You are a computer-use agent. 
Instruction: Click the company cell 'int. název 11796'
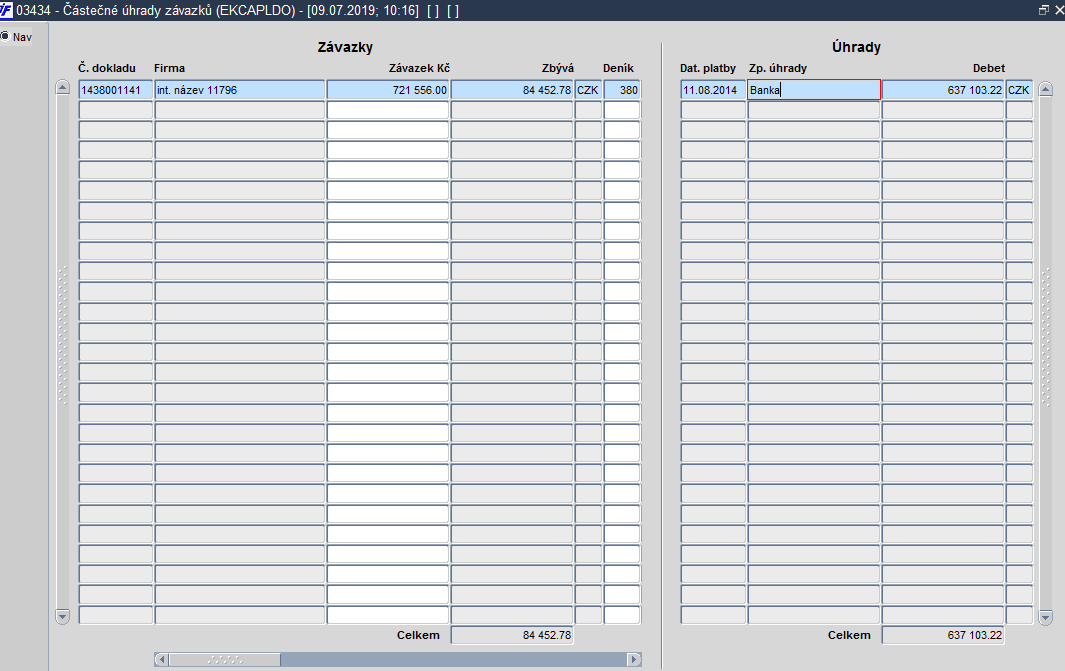(x=240, y=90)
